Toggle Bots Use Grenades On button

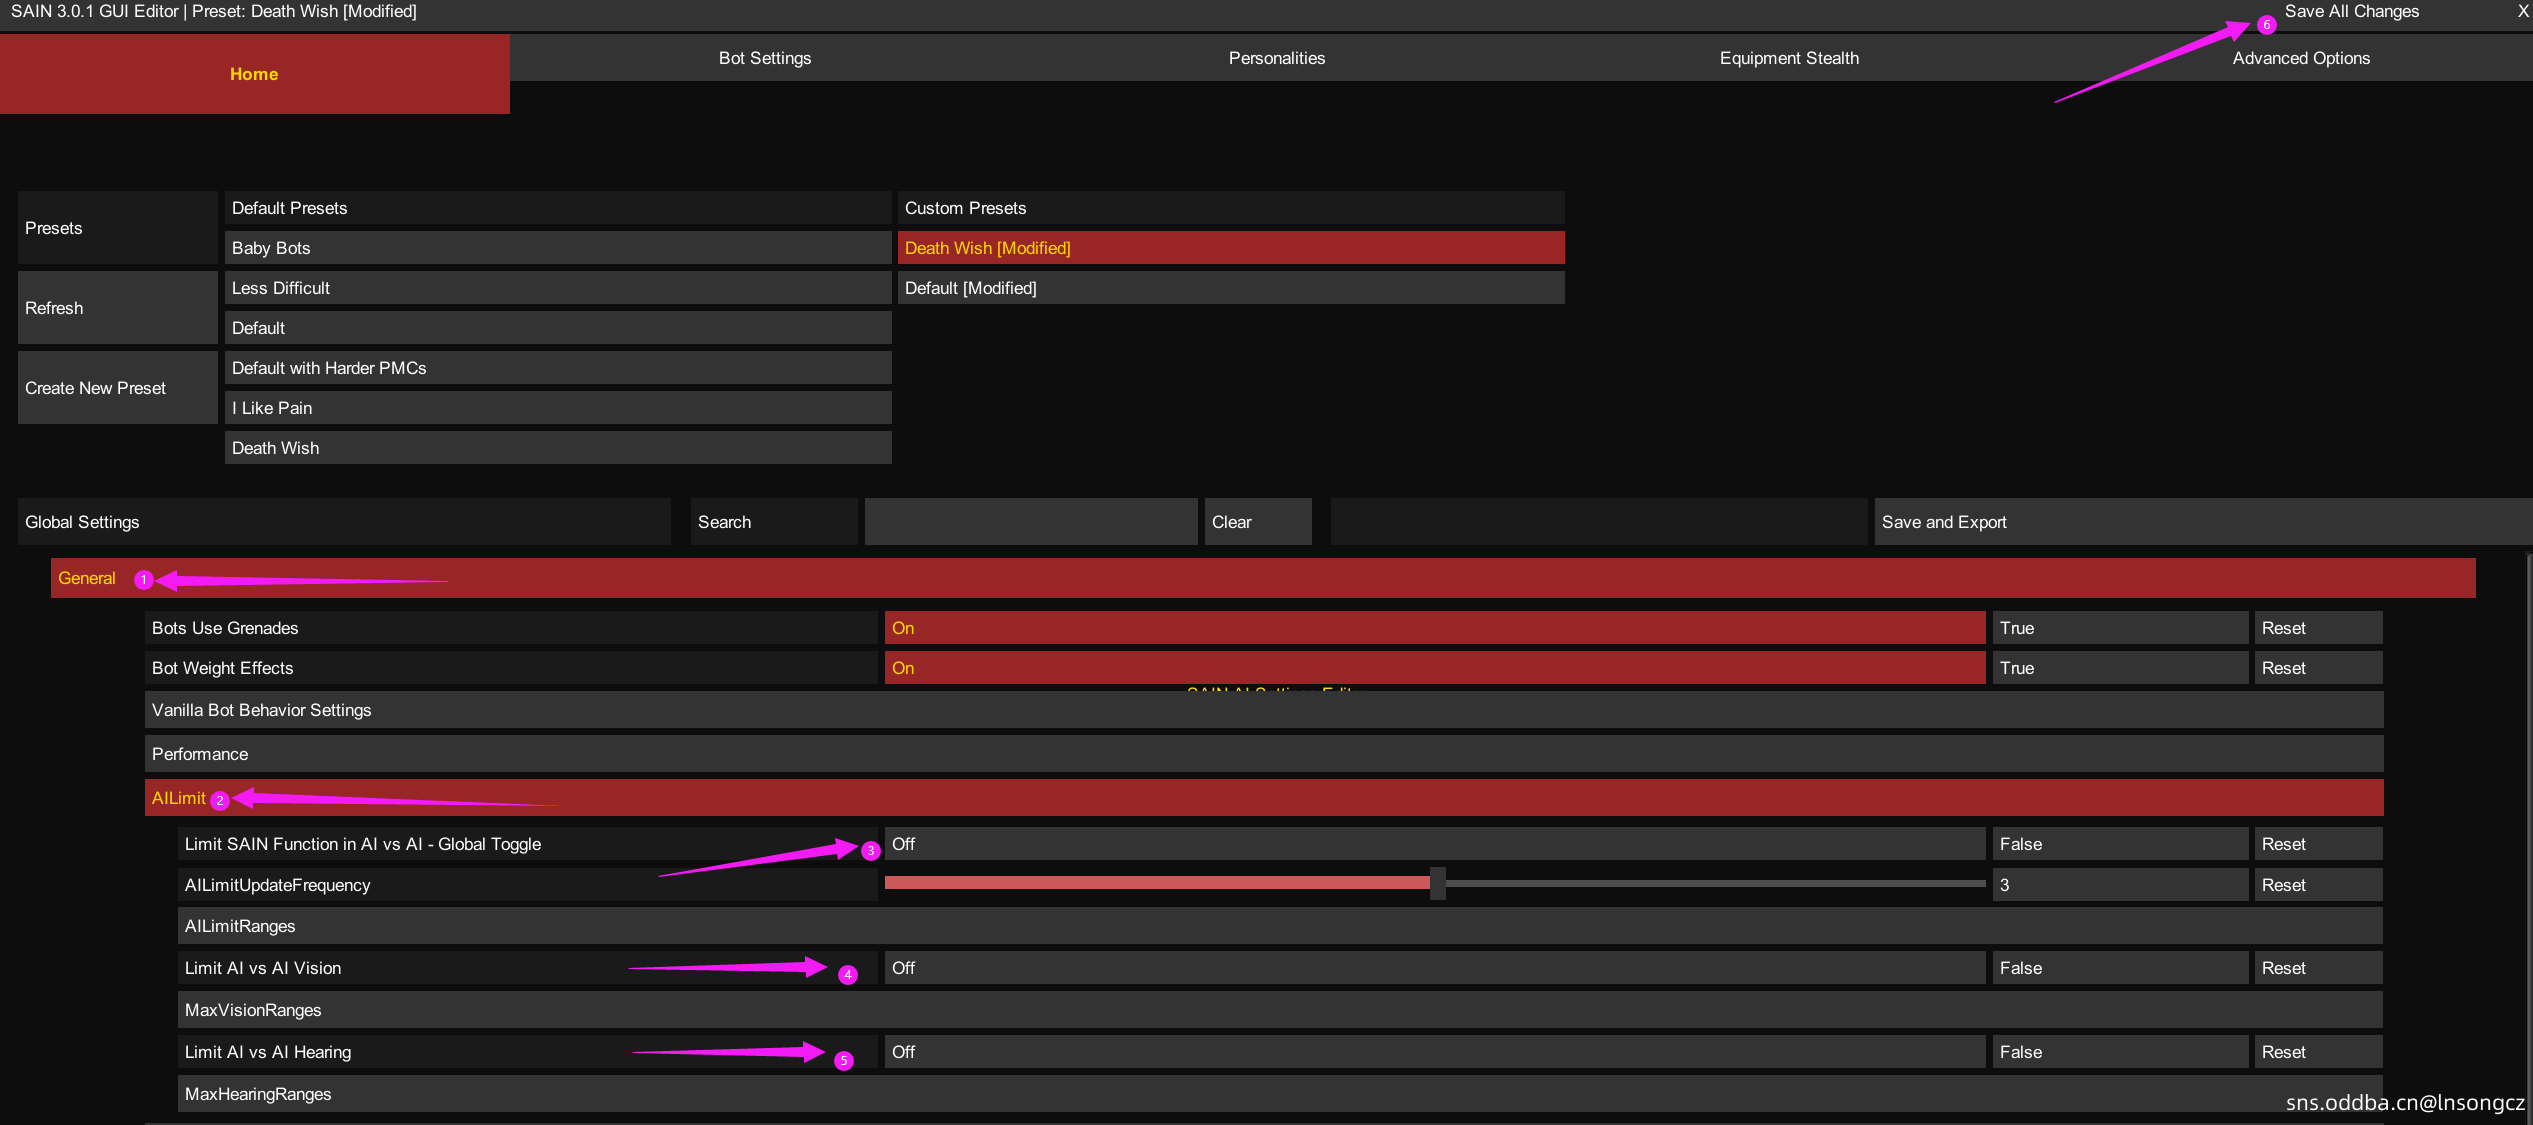[1434, 628]
